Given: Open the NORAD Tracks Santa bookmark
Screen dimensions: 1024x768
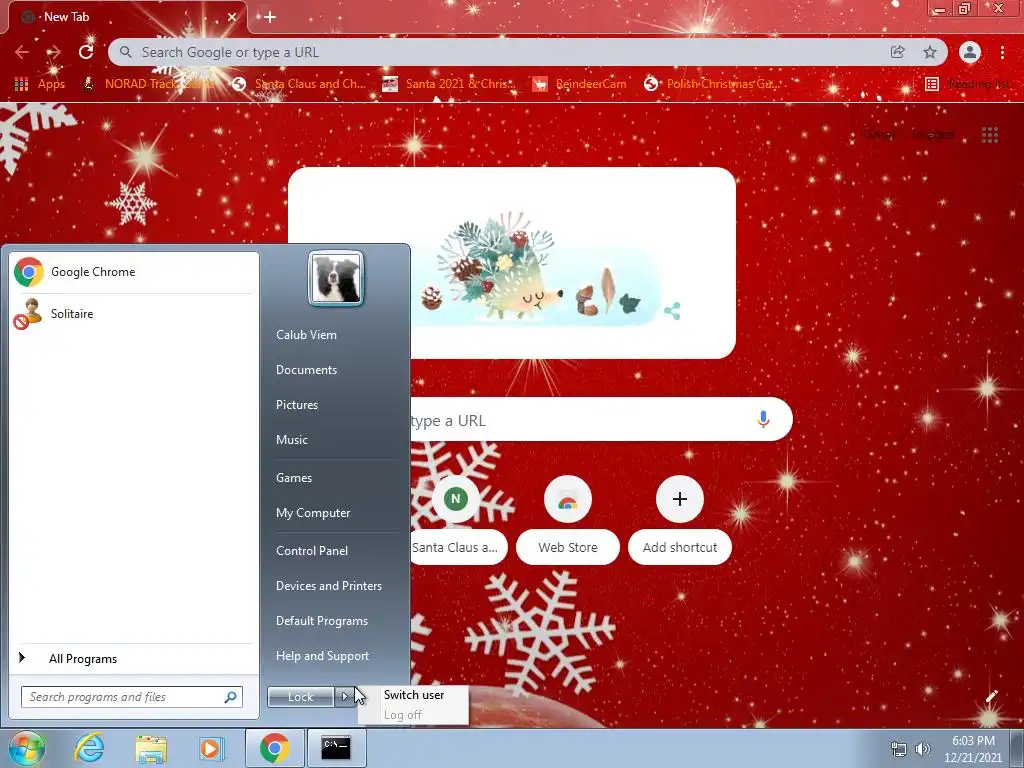Looking at the screenshot, I should coord(149,84).
